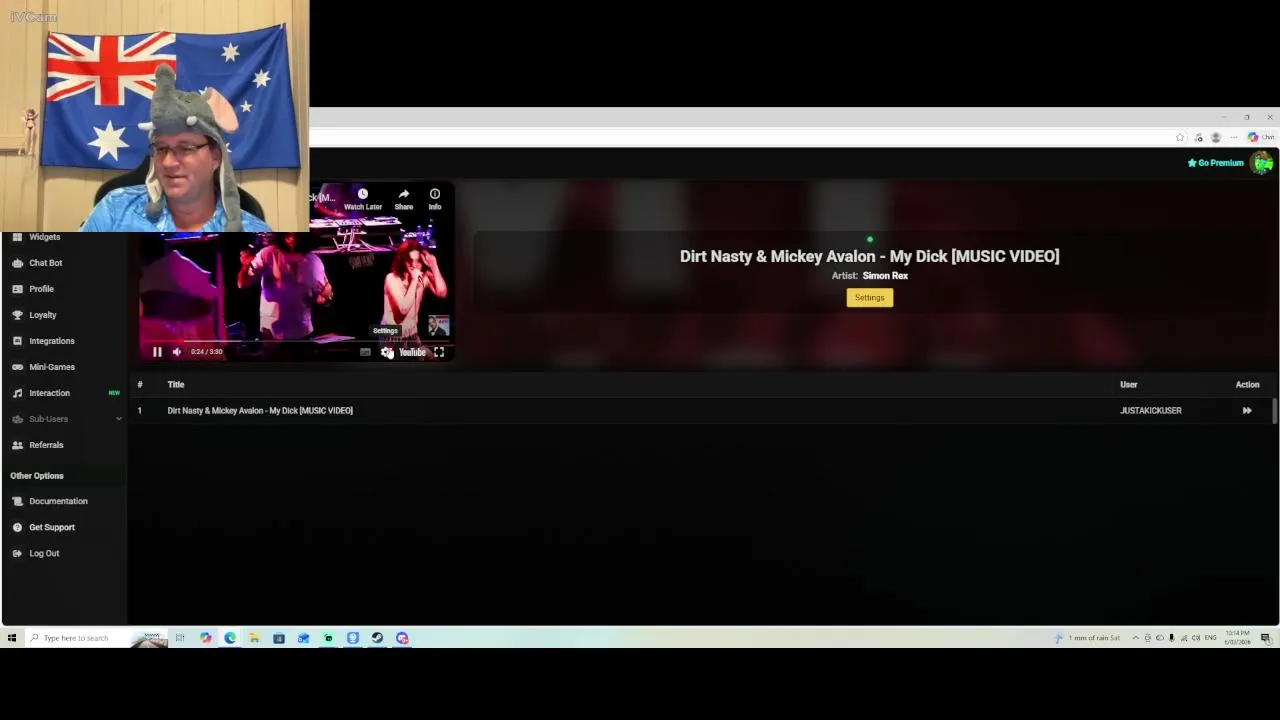Click the Title column header

click(x=176, y=384)
